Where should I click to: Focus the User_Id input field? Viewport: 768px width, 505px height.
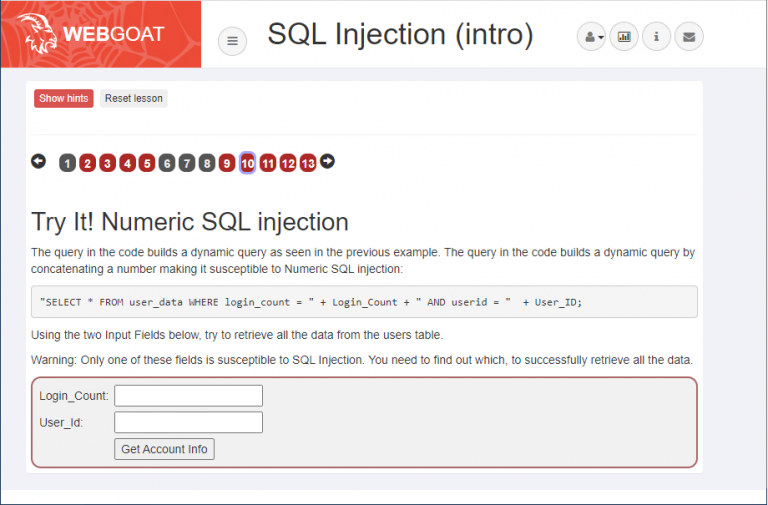pyautogui.click(x=188, y=422)
